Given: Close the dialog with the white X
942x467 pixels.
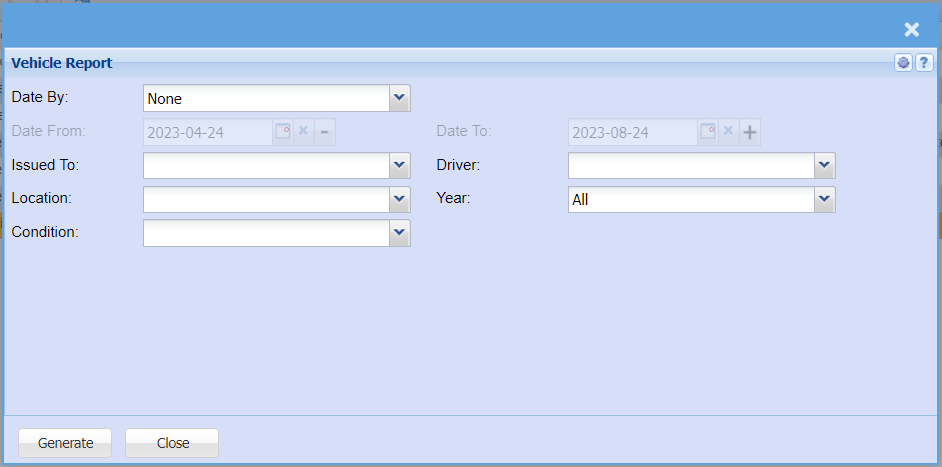Looking at the screenshot, I should pyautogui.click(x=911, y=29).
